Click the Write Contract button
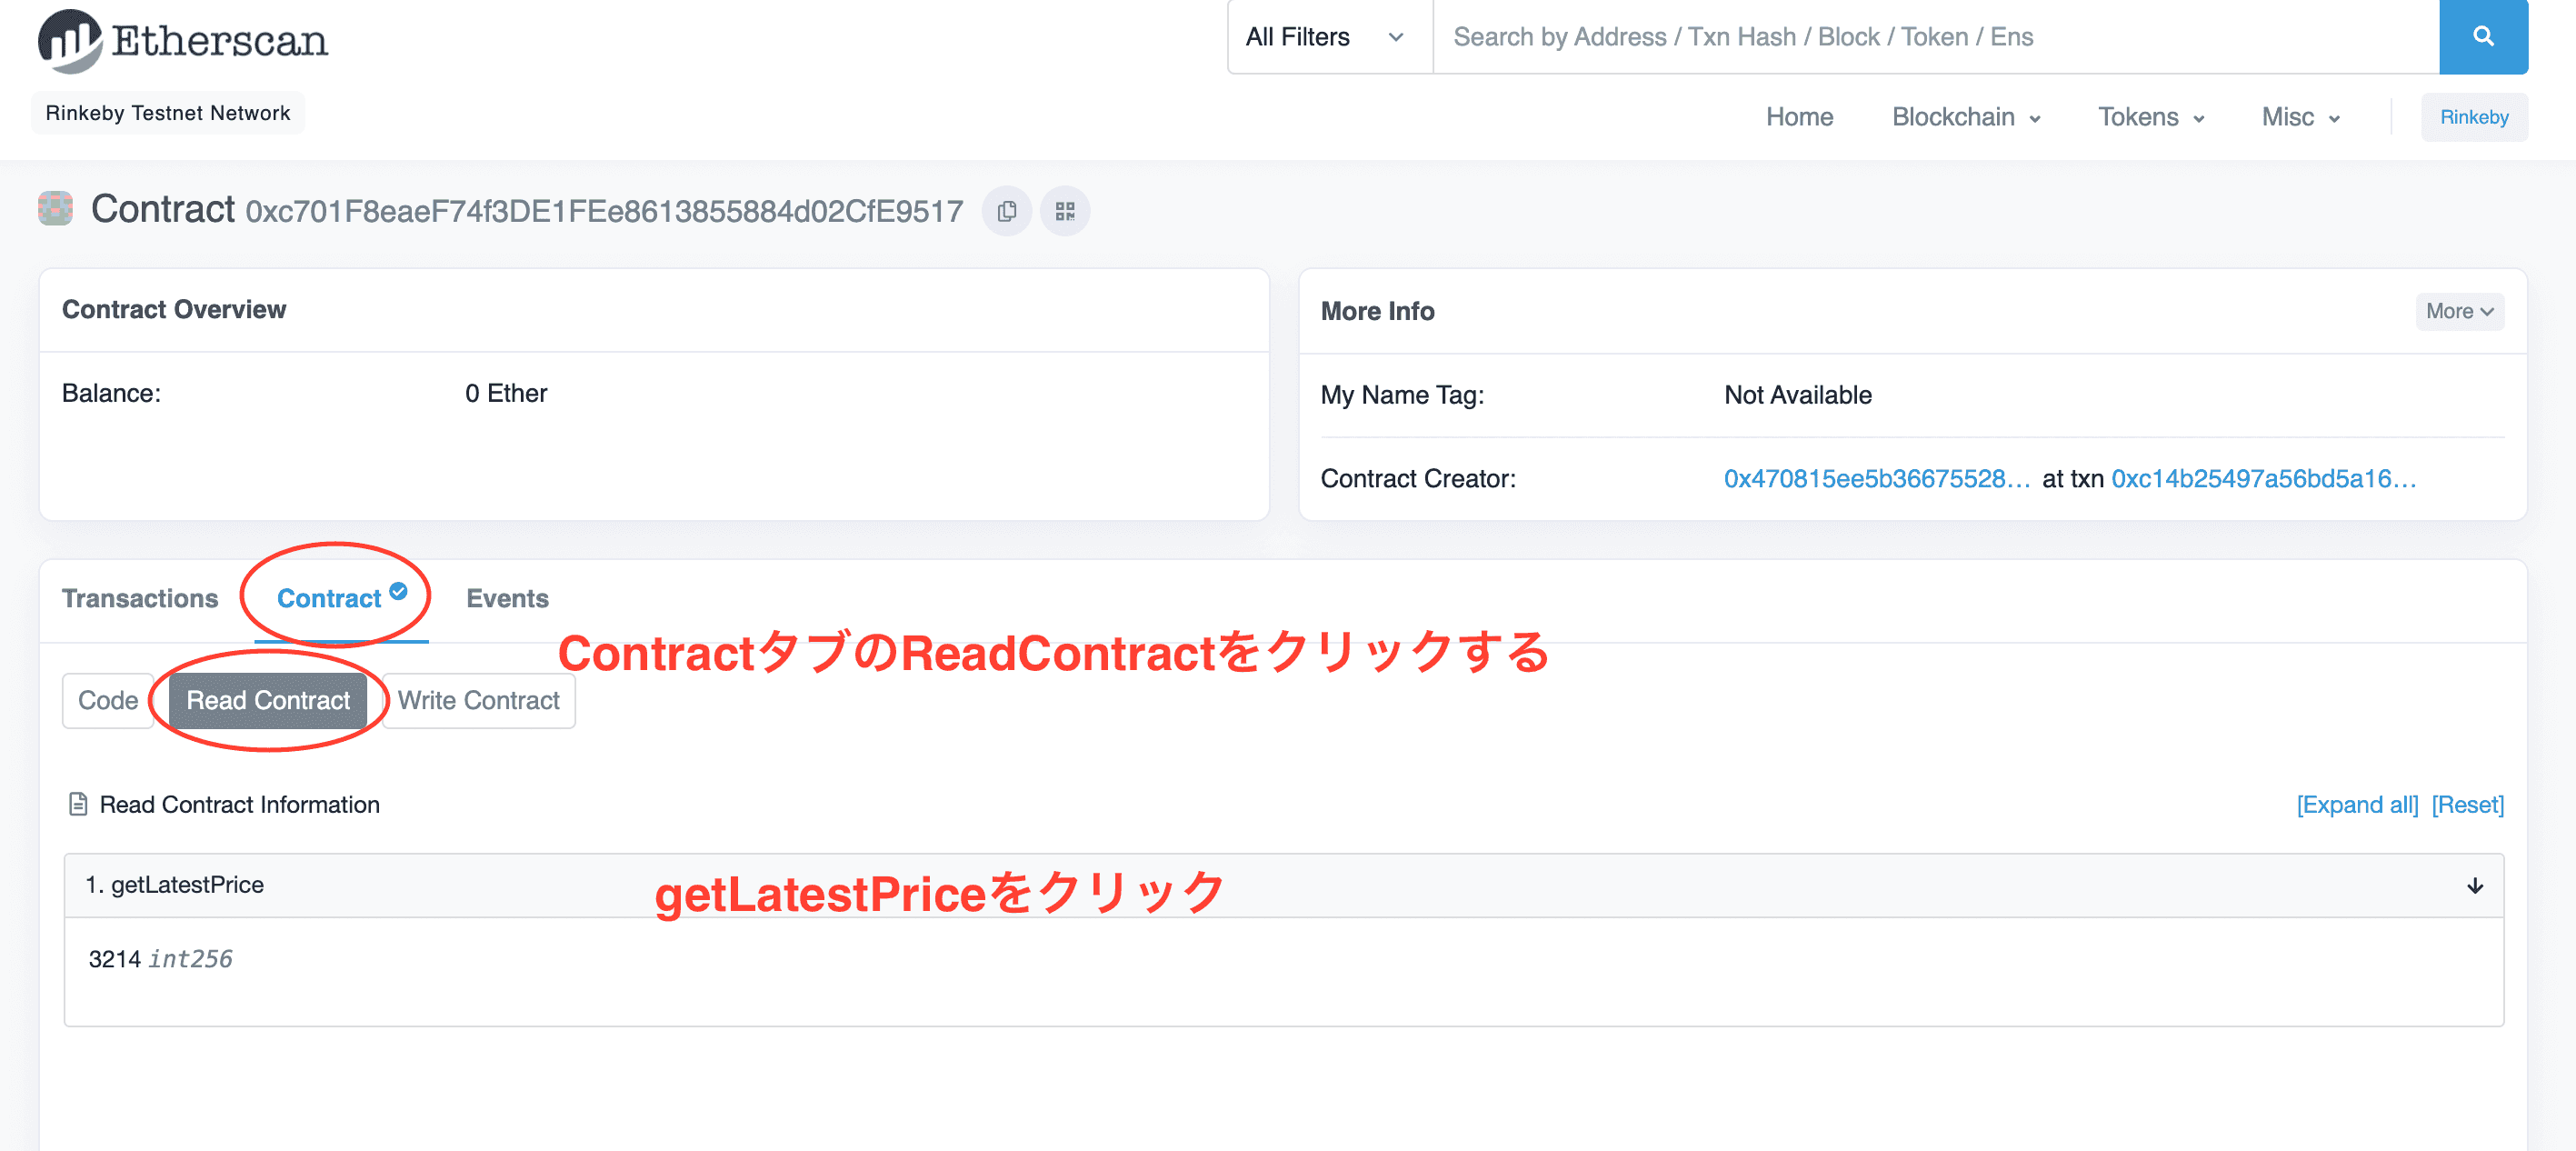 coord(478,700)
